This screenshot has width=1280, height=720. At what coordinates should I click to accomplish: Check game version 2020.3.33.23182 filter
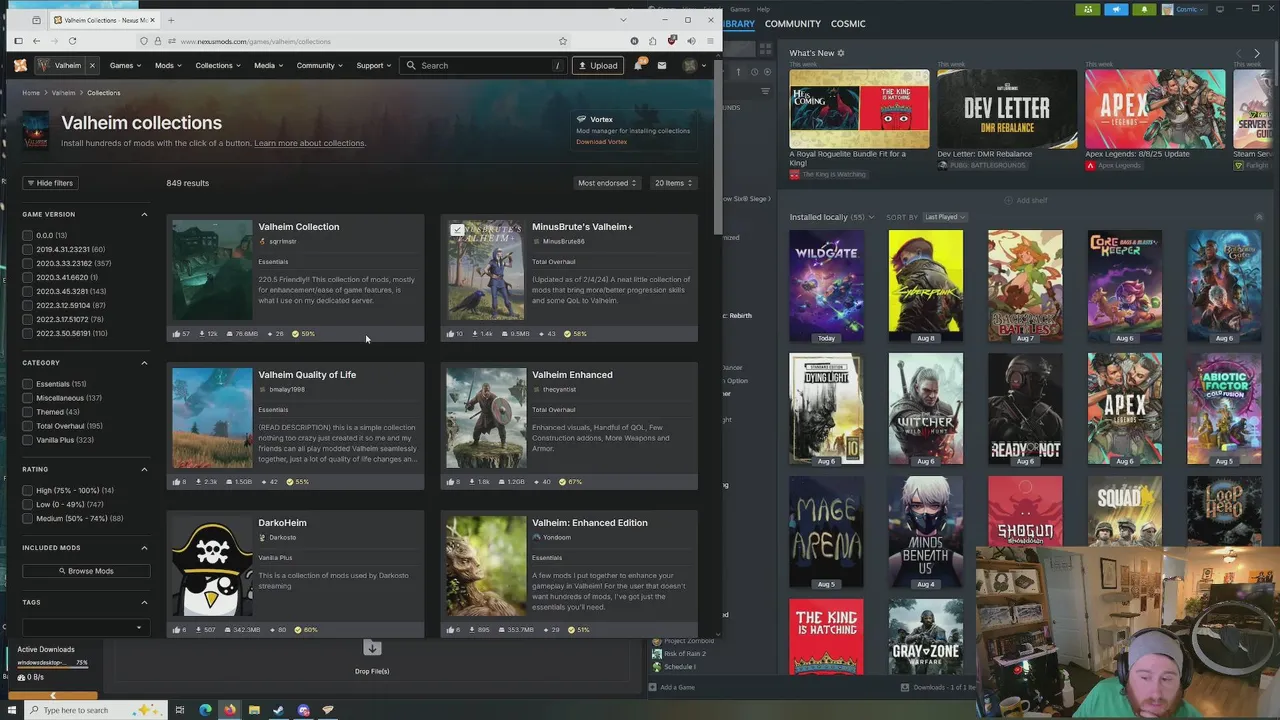click(28, 263)
